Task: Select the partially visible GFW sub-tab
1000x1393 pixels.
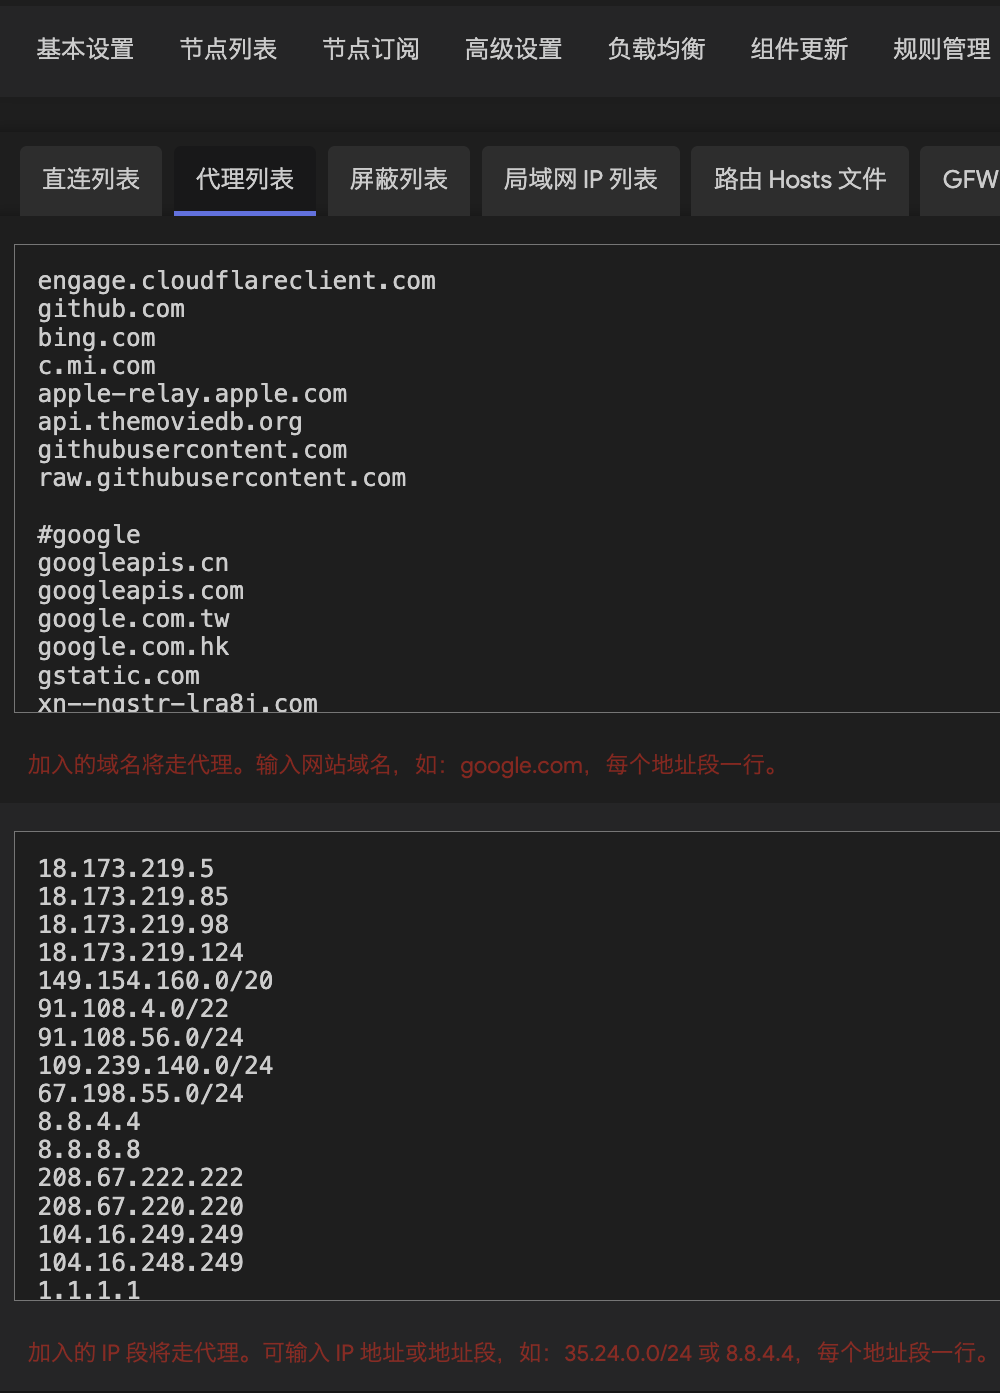Action: [968, 180]
